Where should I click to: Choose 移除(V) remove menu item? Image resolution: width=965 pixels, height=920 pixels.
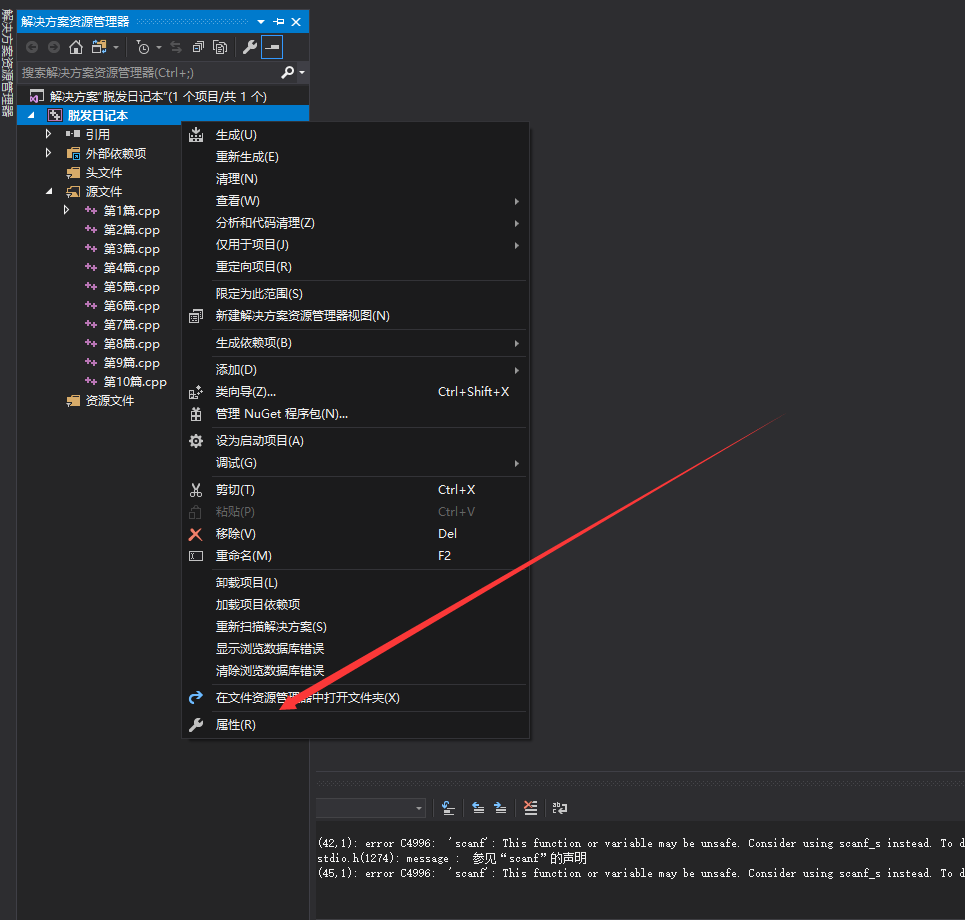355,534
